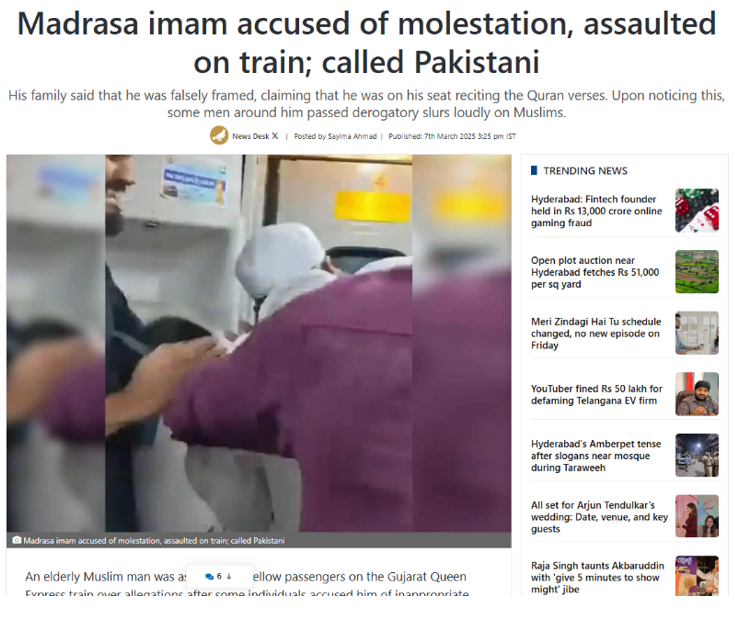The width and height of the screenshot is (735, 636).
Task: Click the camera icon in photo caption
Action: click(x=16, y=540)
